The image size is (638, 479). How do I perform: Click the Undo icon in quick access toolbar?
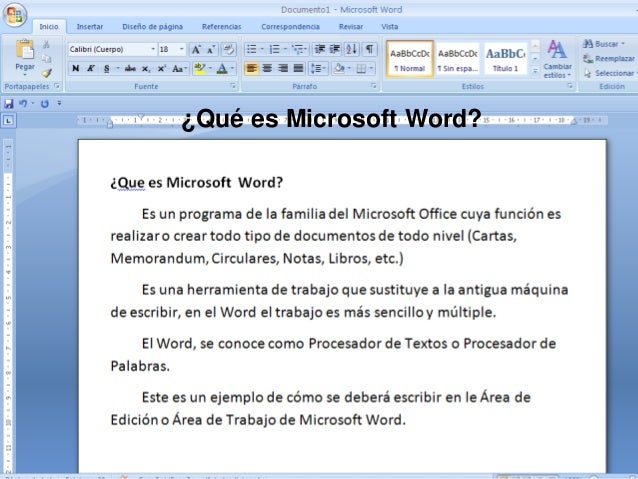coord(23,104)
